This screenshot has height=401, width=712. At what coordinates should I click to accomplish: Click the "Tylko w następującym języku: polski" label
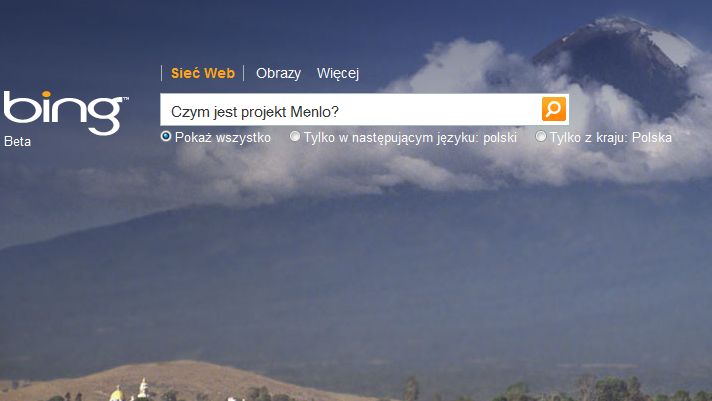410,138
